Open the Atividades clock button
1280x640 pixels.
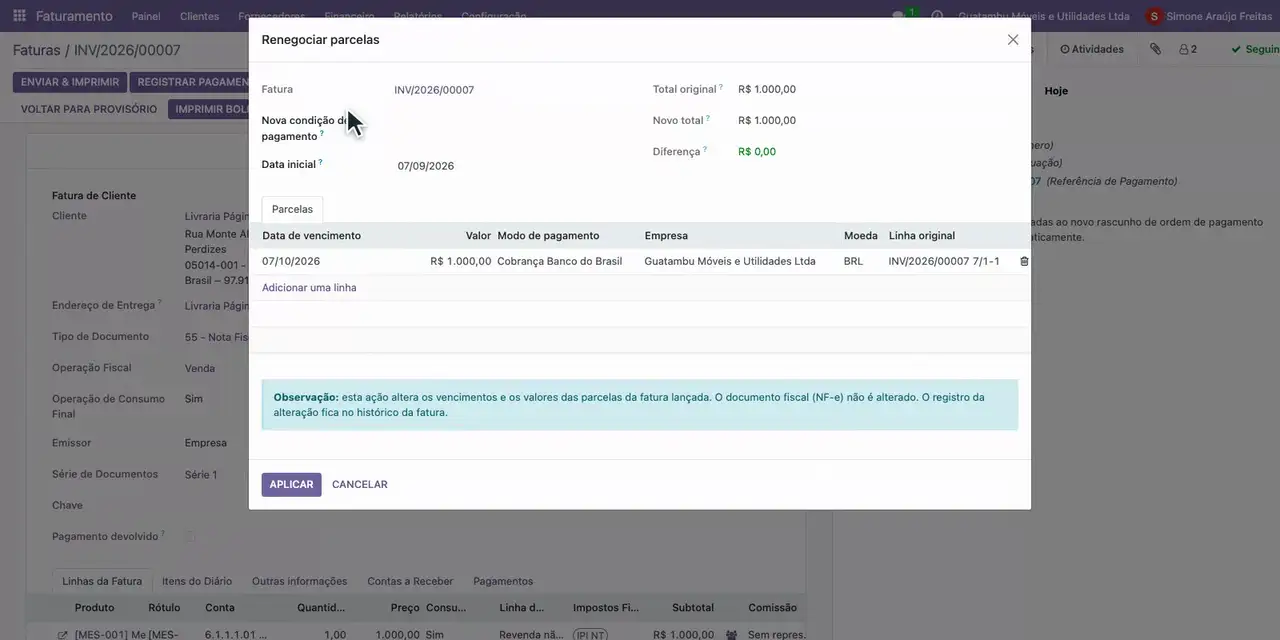click(1092, 49)
